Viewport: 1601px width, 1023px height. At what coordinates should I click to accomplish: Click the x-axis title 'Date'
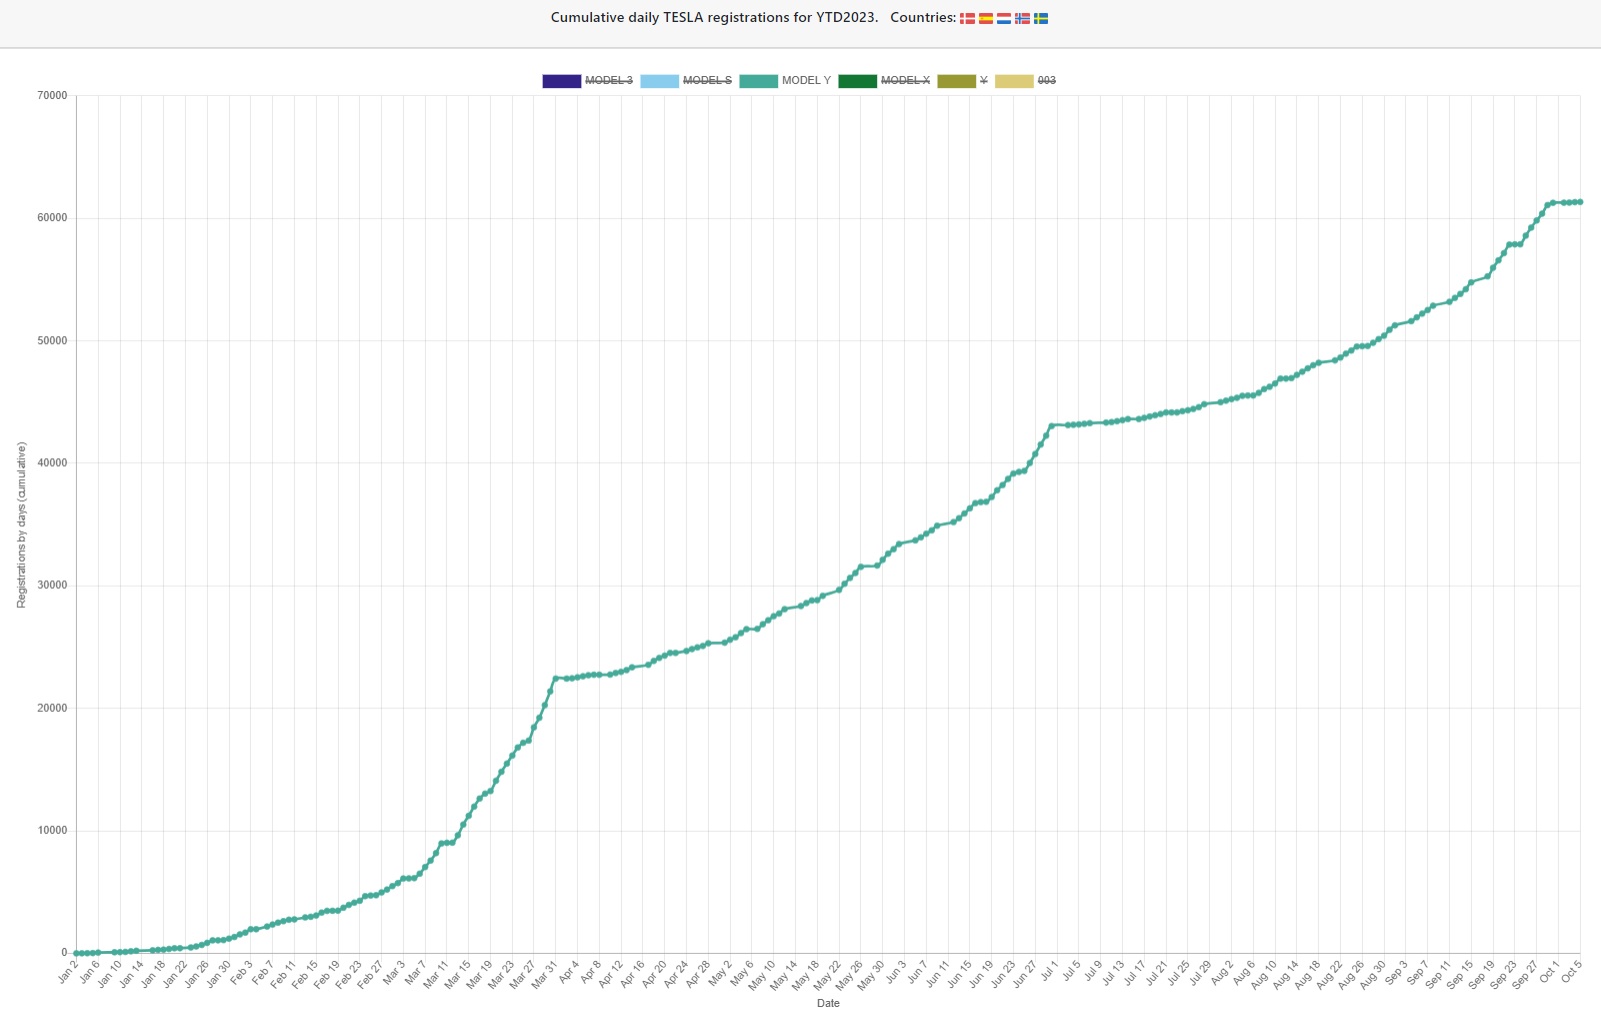[828, 1003]
